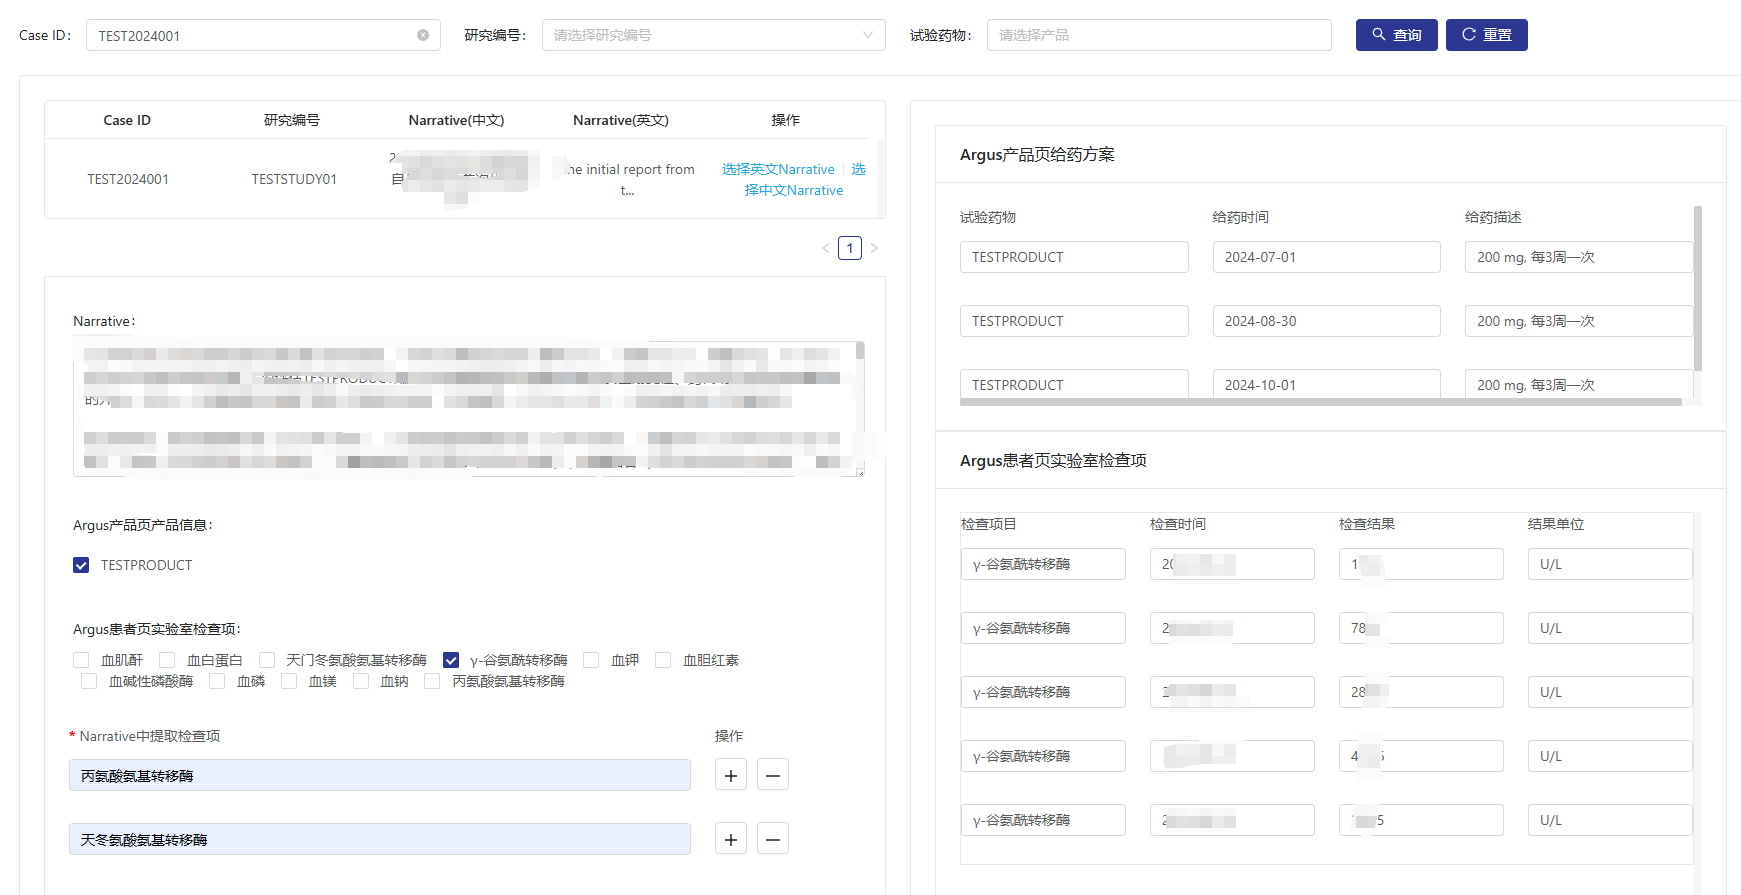Check the 血钠 checkbox
This screenshot has height=895, width=1741.
coord(361,681)
